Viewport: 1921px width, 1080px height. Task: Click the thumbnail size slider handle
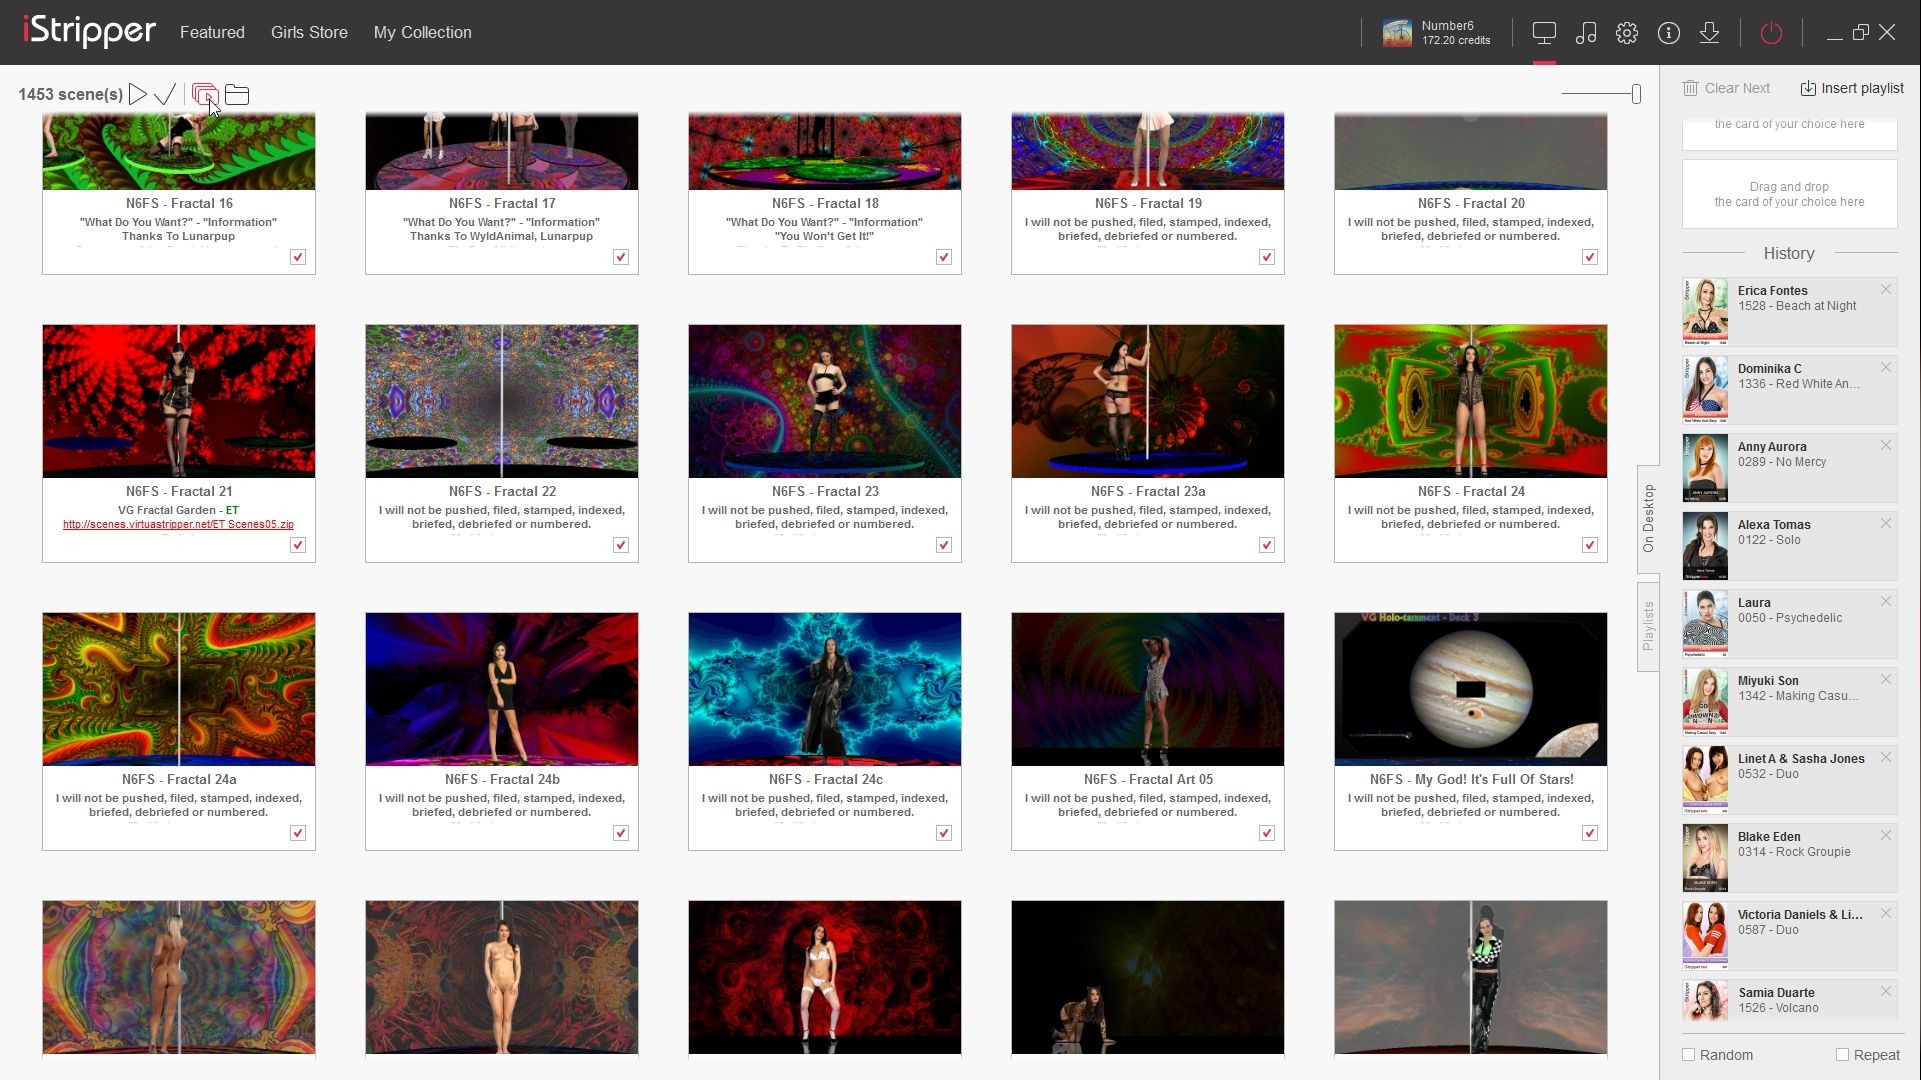pos(1636,94)
